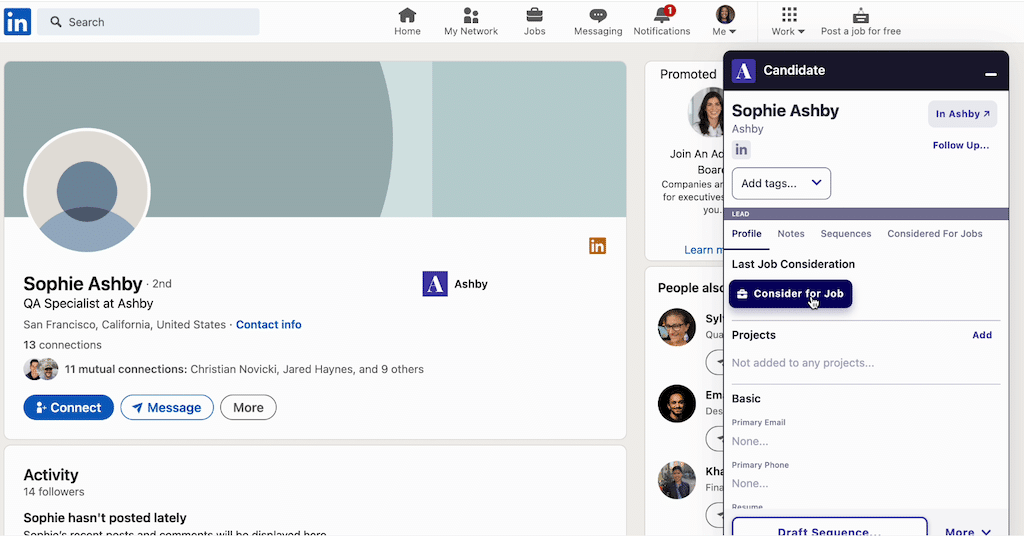
Task: Click the LinkedIn logo icon
Action: 18,22
